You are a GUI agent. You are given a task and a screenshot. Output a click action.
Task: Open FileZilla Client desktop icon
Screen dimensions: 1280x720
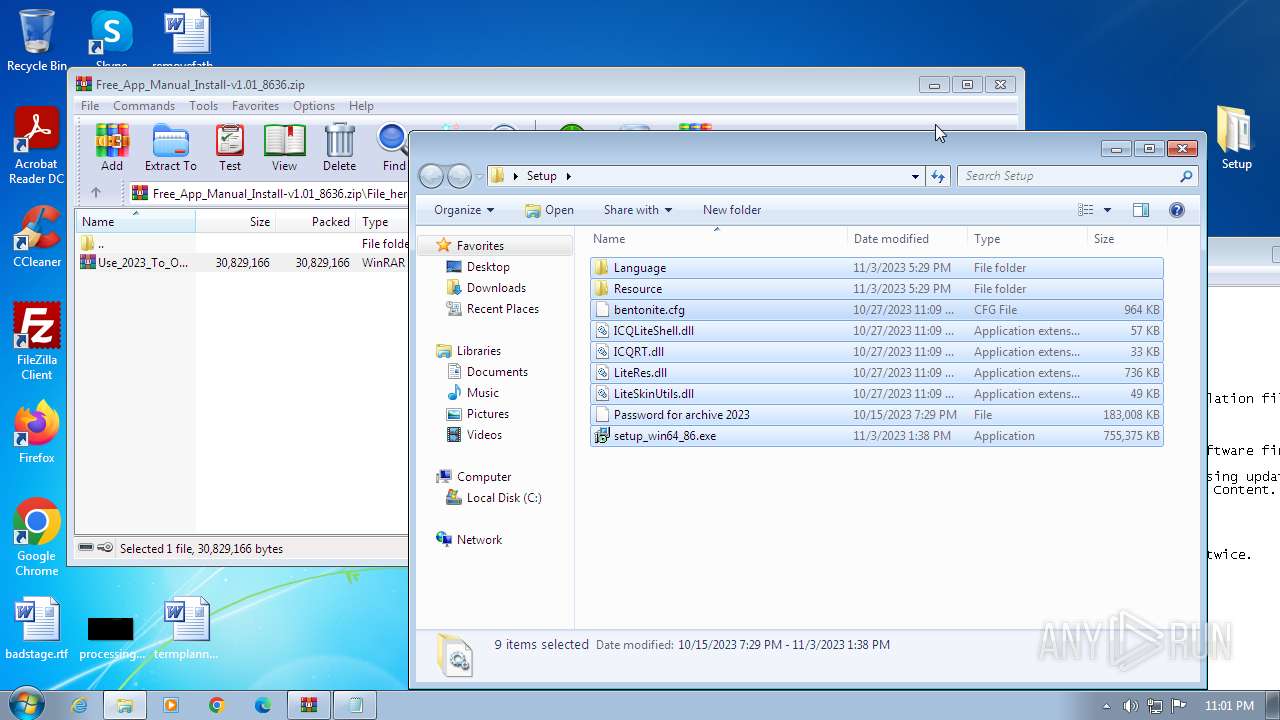click(x=37, y=341)
